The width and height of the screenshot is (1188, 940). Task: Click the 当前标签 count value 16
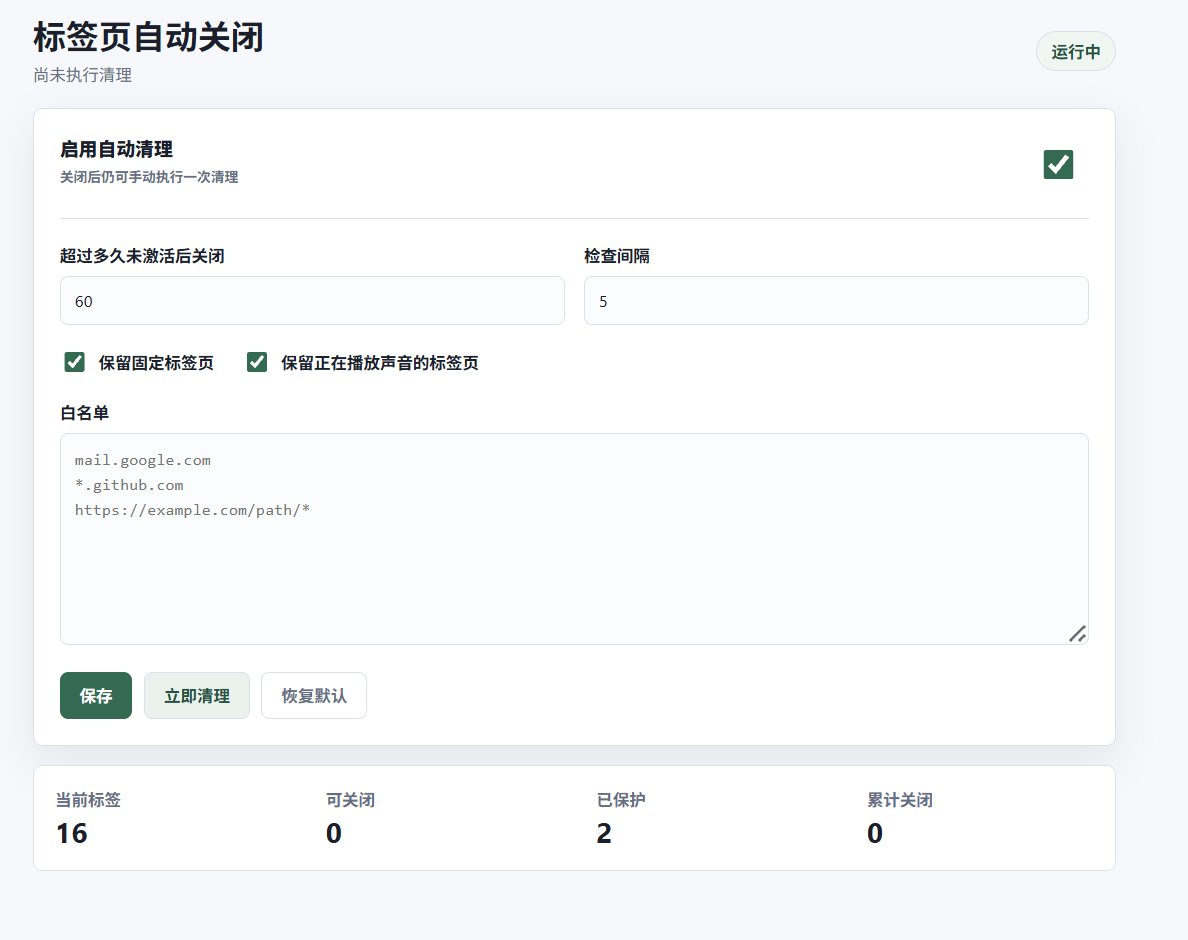pos(72,833)
